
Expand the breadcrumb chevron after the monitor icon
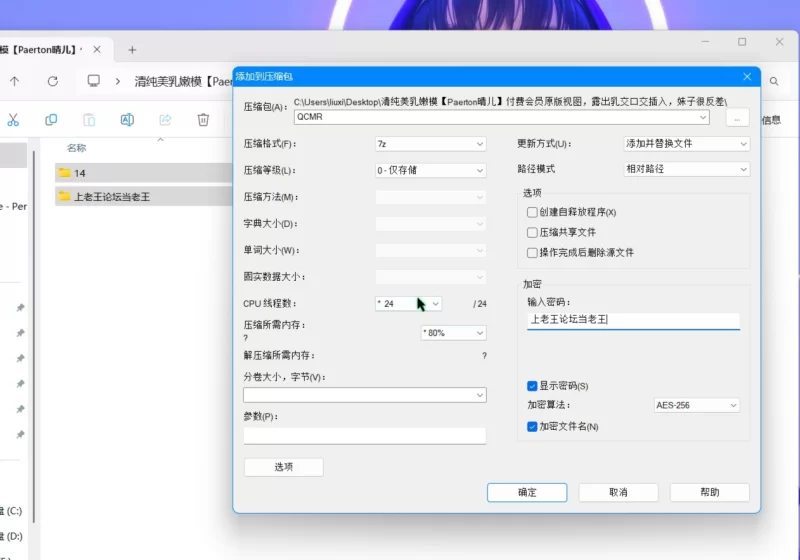(118, 81)
